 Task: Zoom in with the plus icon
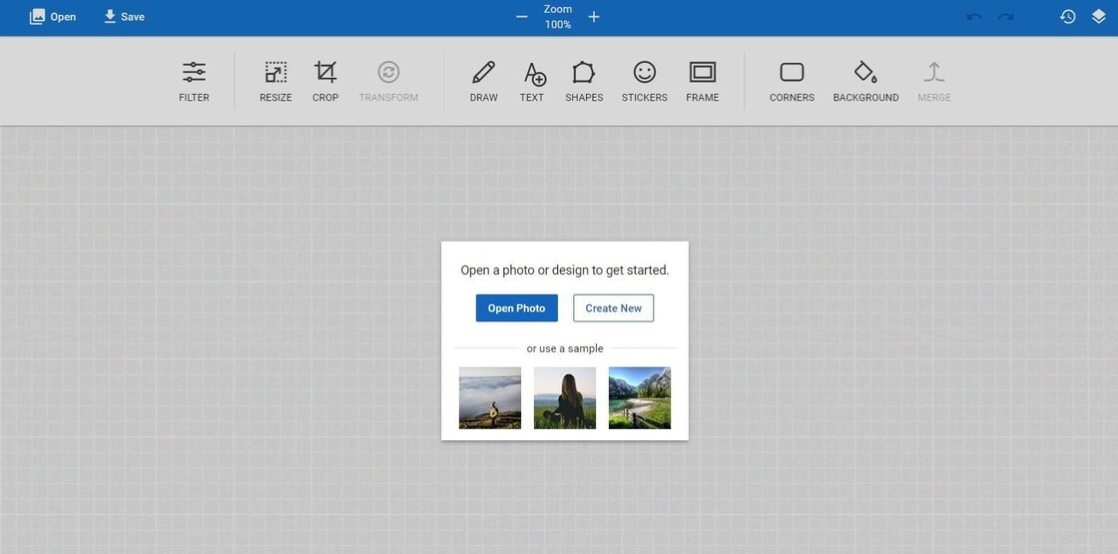(594, 17)
